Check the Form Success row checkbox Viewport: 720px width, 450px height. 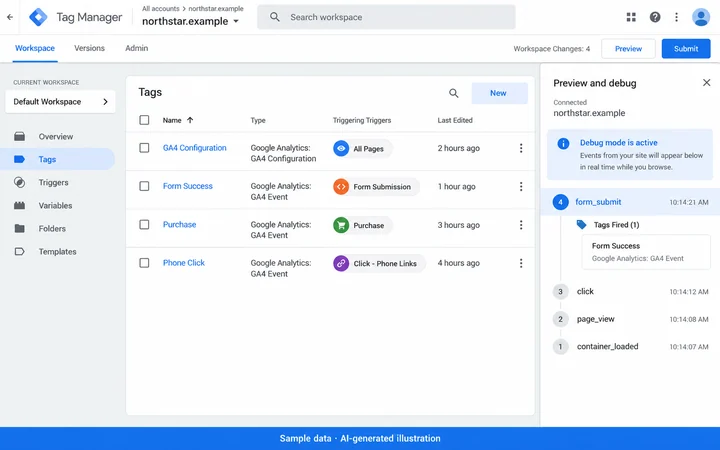click(x=144, y=186)
